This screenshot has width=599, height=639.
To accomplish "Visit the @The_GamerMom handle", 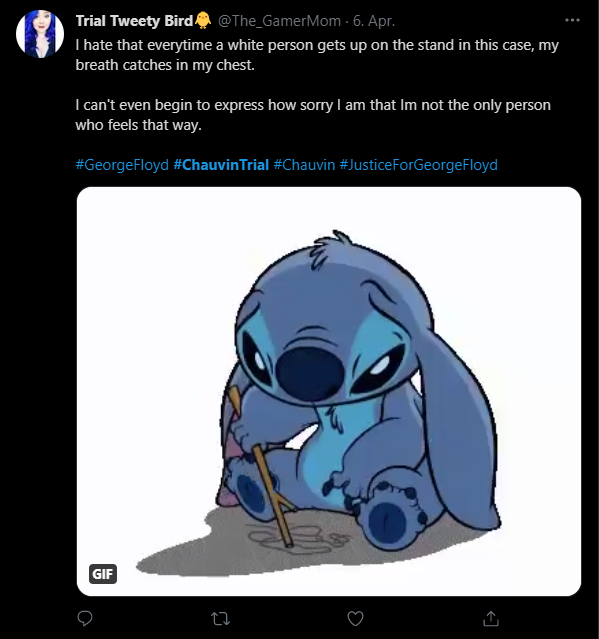I will pos(280,21).
